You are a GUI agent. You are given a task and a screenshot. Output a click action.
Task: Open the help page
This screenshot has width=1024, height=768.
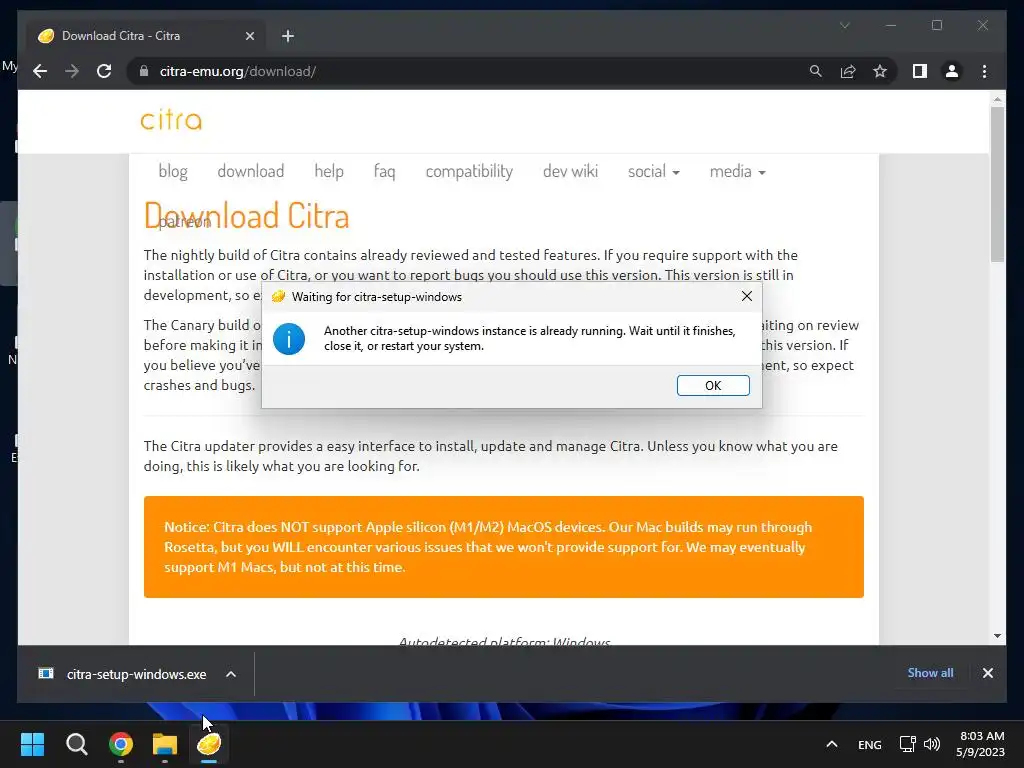click(x=328, y=171)
